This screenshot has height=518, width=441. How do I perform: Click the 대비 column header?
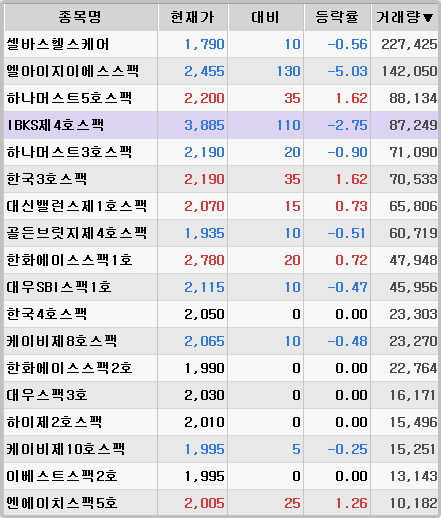pyautogui.click(x=266, y=17)
